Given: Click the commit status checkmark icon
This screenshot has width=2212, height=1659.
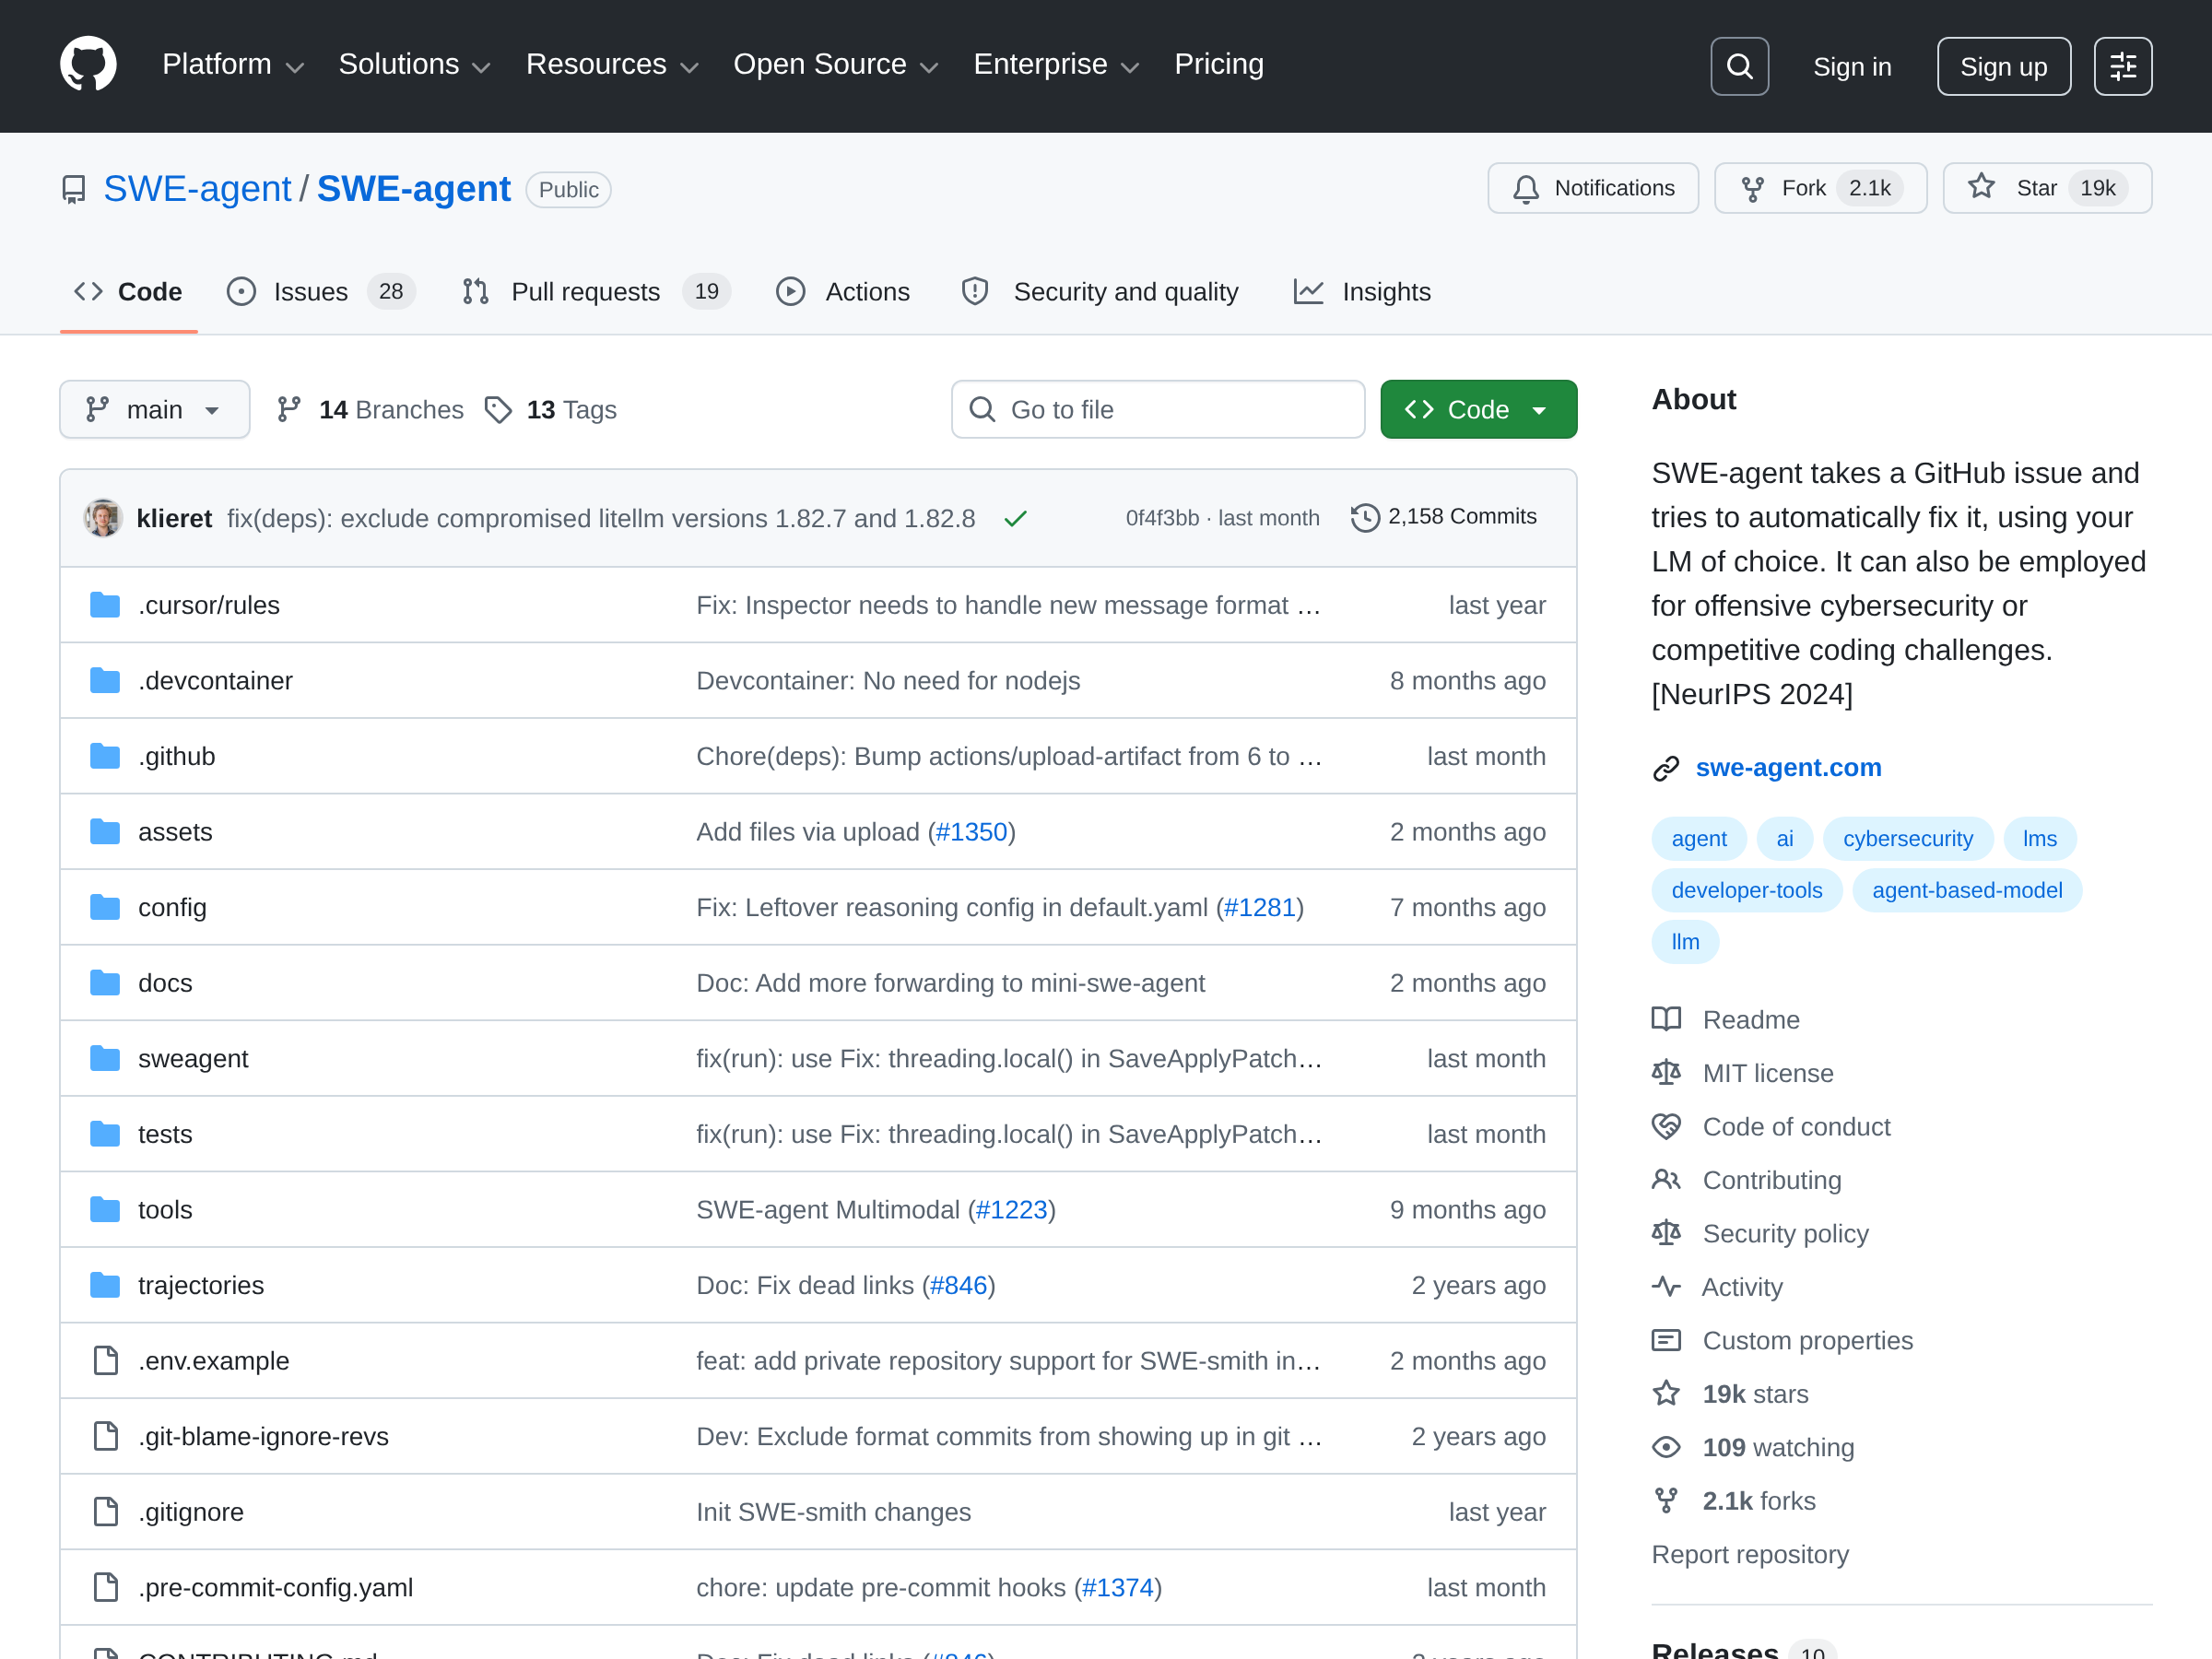Looking at the screenshot, I should click(1015, 518).
